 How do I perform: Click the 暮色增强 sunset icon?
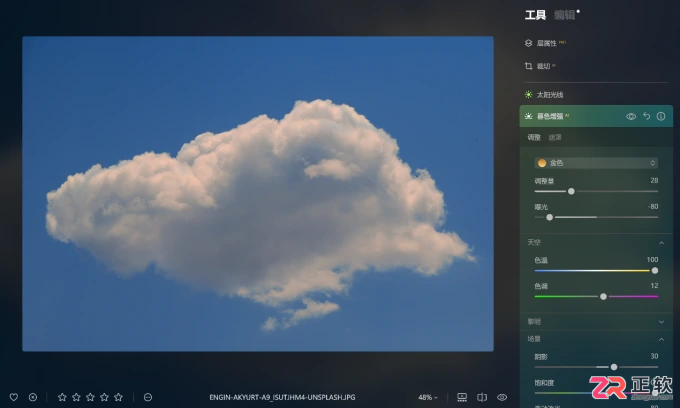click(528, 116)
